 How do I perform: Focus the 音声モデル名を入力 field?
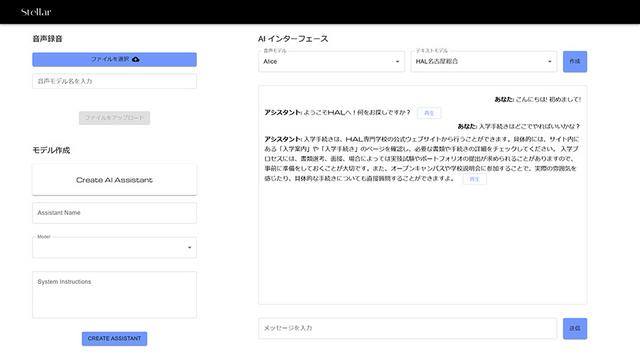(114, 81)
